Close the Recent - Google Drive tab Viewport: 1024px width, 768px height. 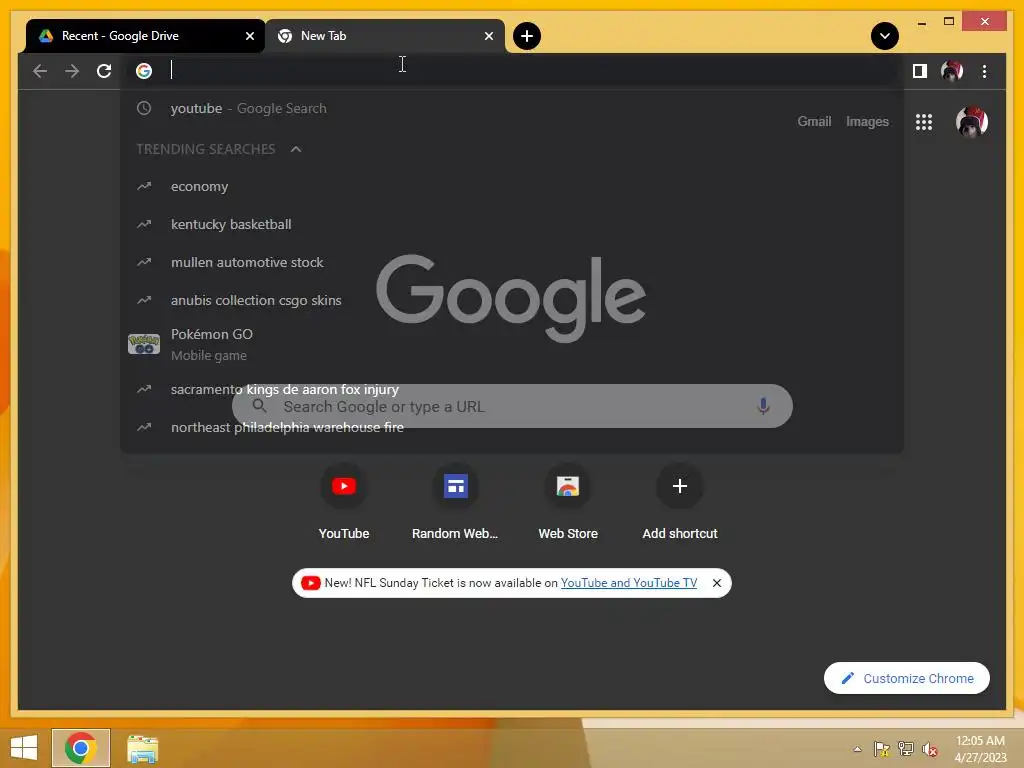(249, 36)
